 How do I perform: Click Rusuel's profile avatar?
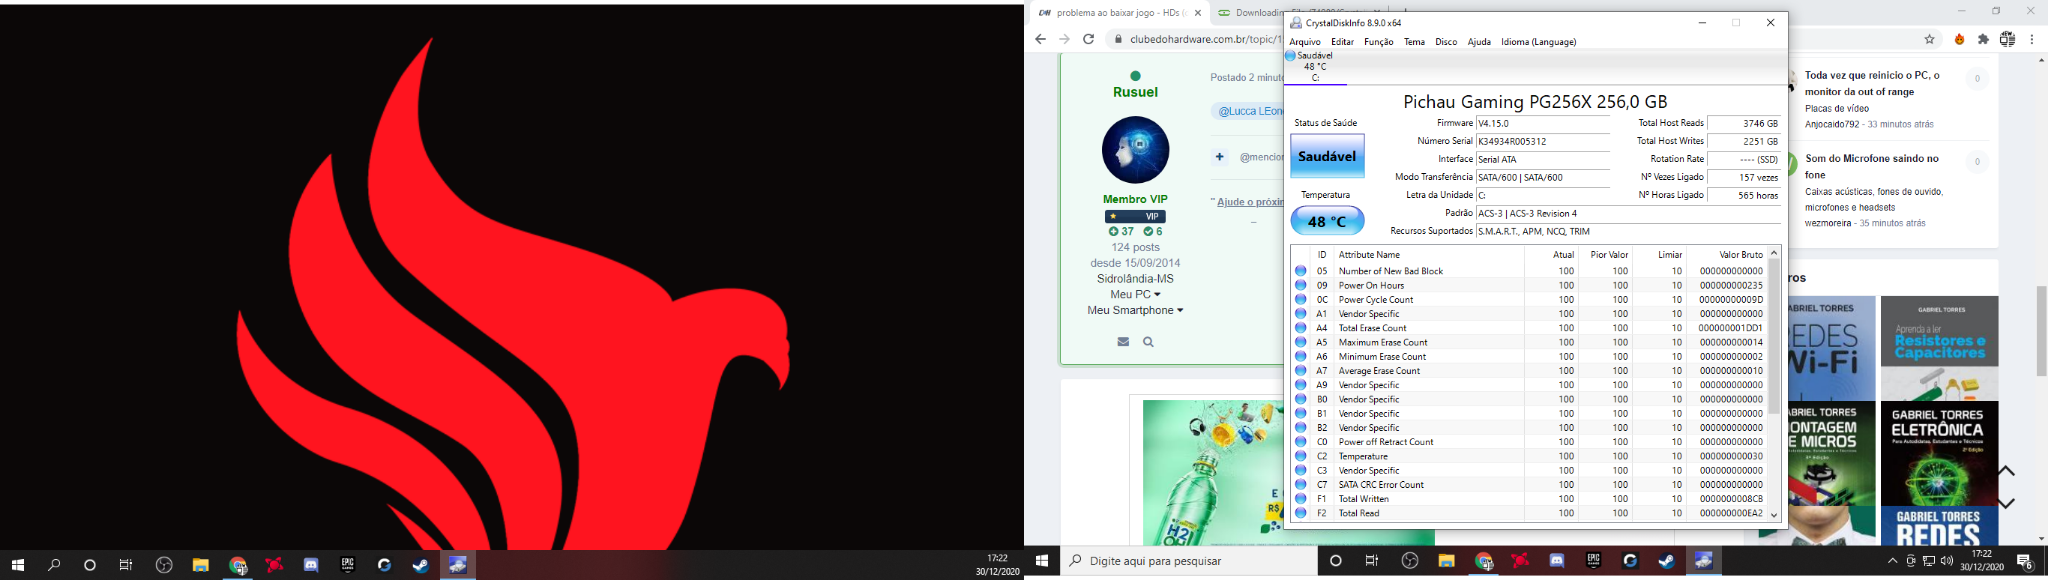1135,150
